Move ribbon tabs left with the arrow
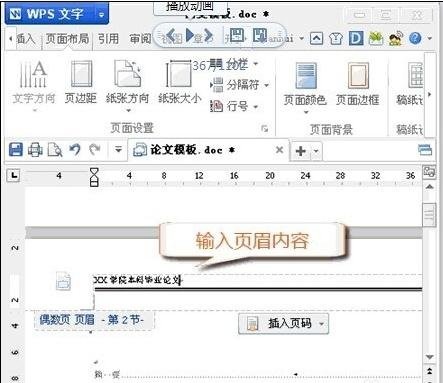 [x=11, y=39]
